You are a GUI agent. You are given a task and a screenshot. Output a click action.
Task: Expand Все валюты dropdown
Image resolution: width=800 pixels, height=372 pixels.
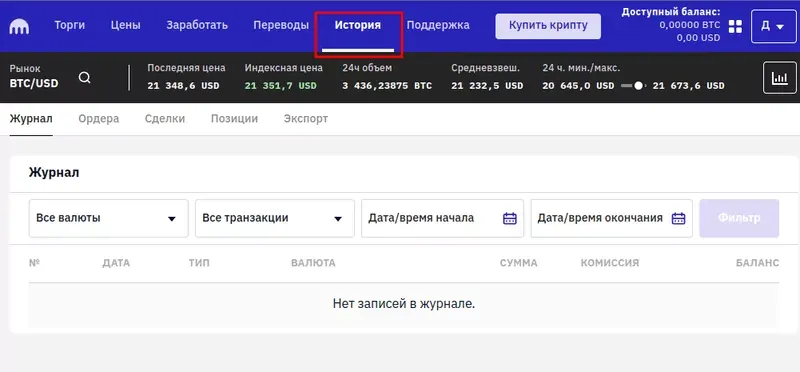109,218
